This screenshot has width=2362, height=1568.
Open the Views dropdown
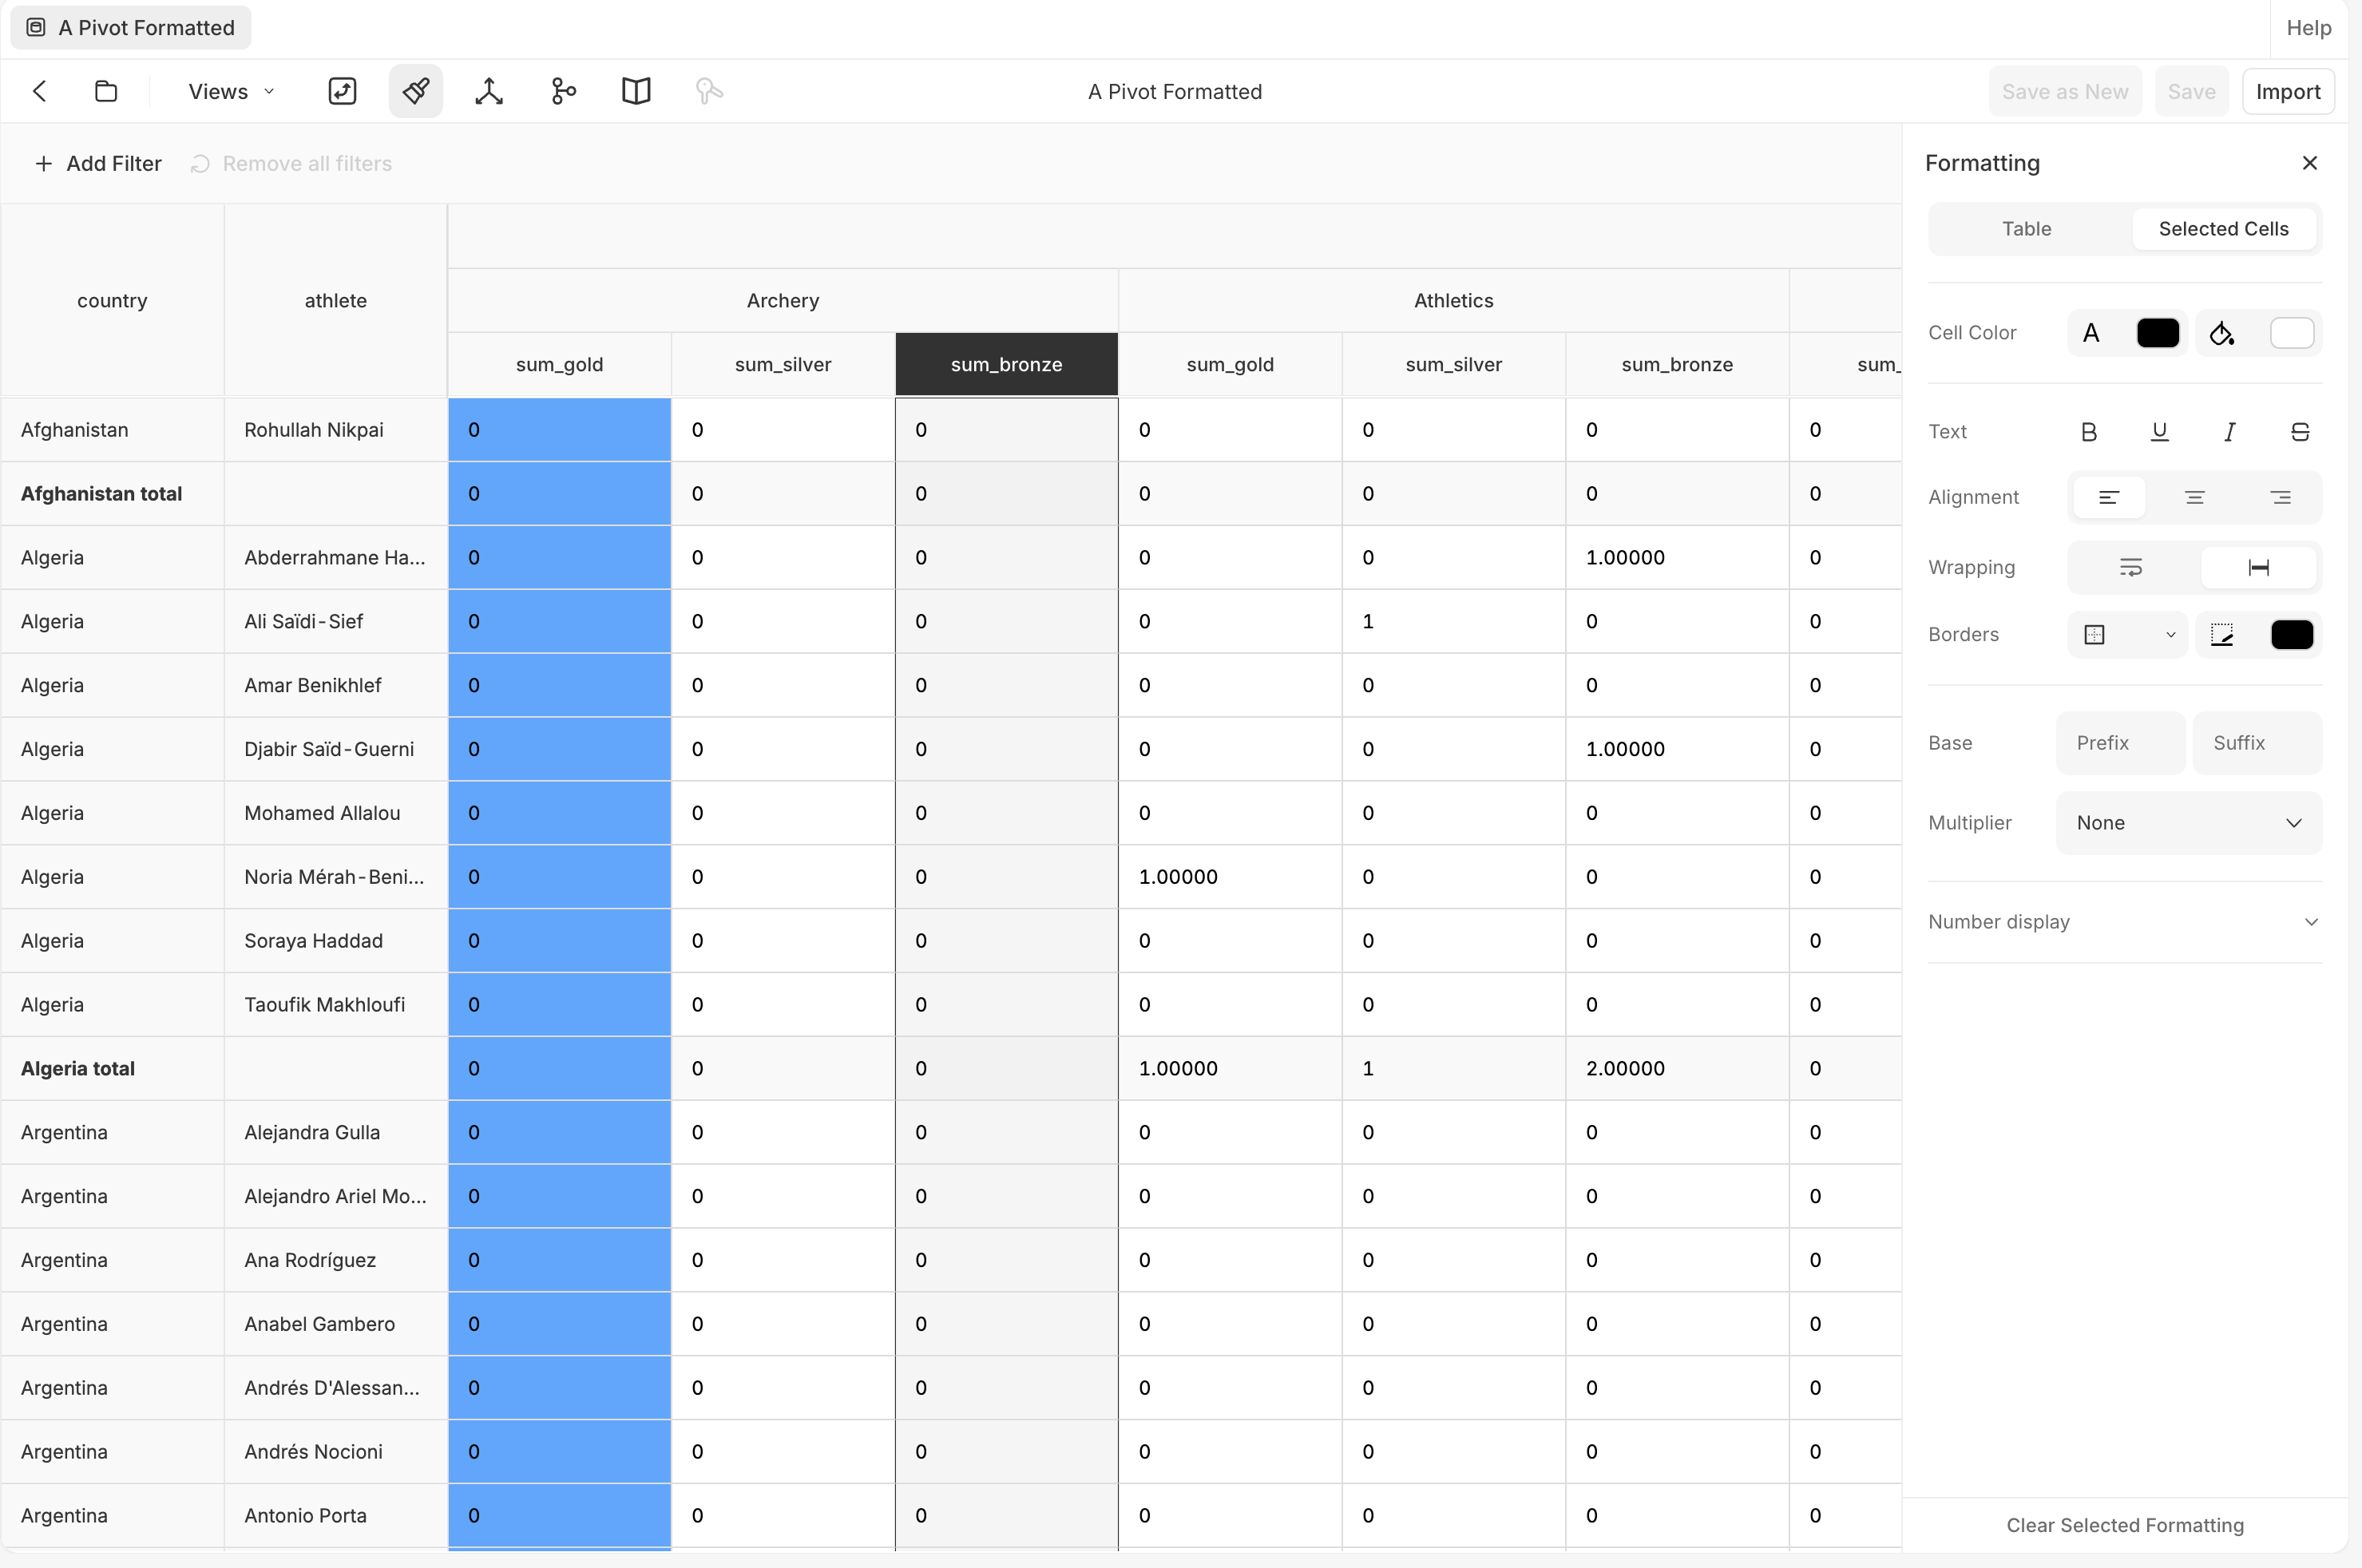(231, 91)
